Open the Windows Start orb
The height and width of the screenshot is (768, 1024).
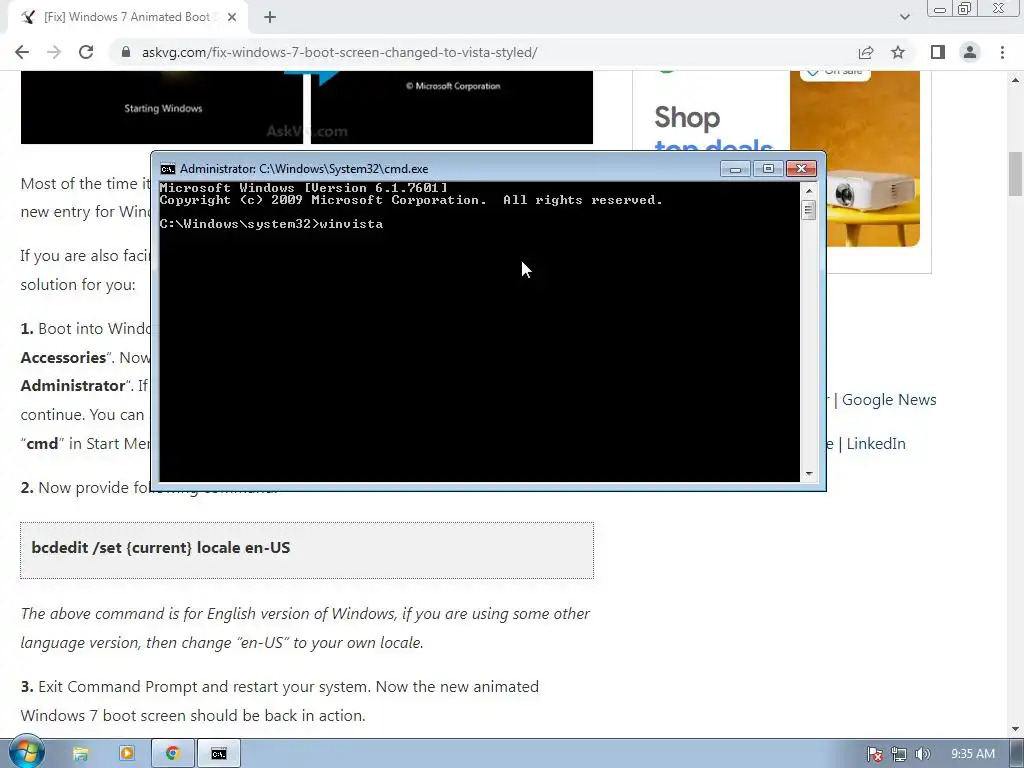tap(27, 752)
